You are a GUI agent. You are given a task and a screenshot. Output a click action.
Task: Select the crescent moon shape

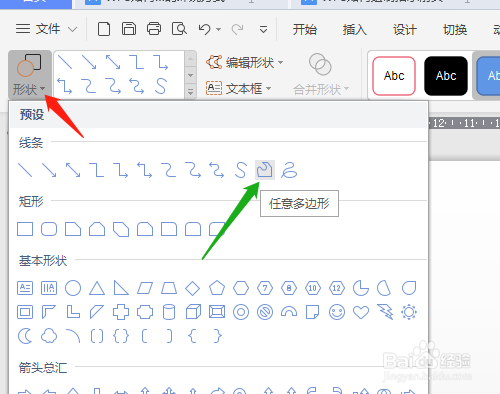tap(25, 336)
